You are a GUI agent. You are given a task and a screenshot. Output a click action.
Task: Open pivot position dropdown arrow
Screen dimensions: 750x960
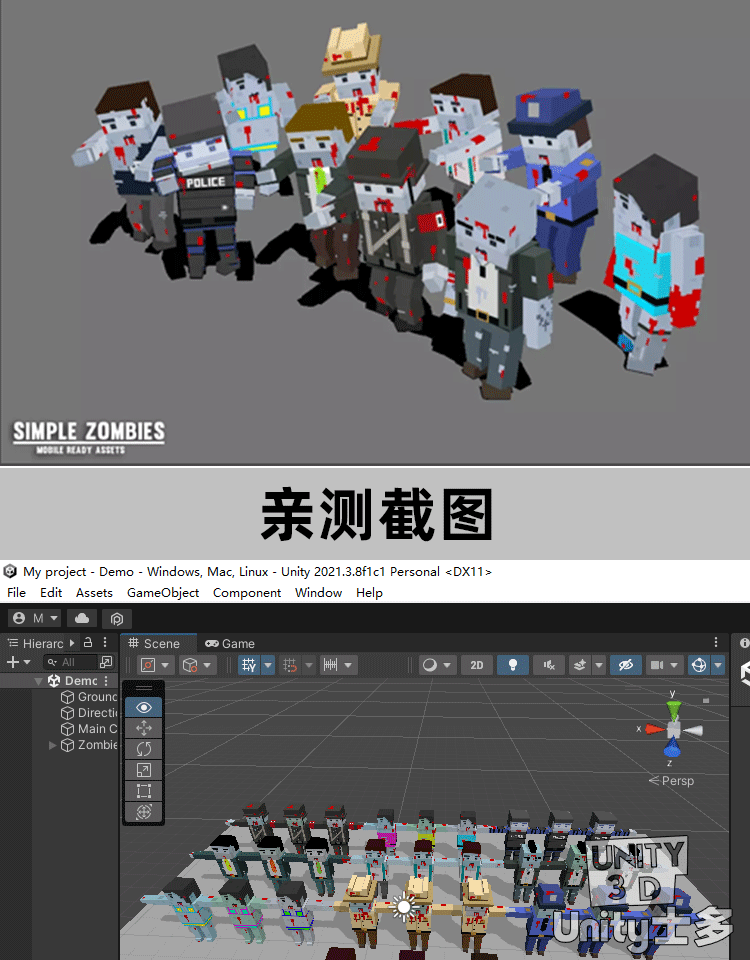pyautogui.click(x=165, y=665)
